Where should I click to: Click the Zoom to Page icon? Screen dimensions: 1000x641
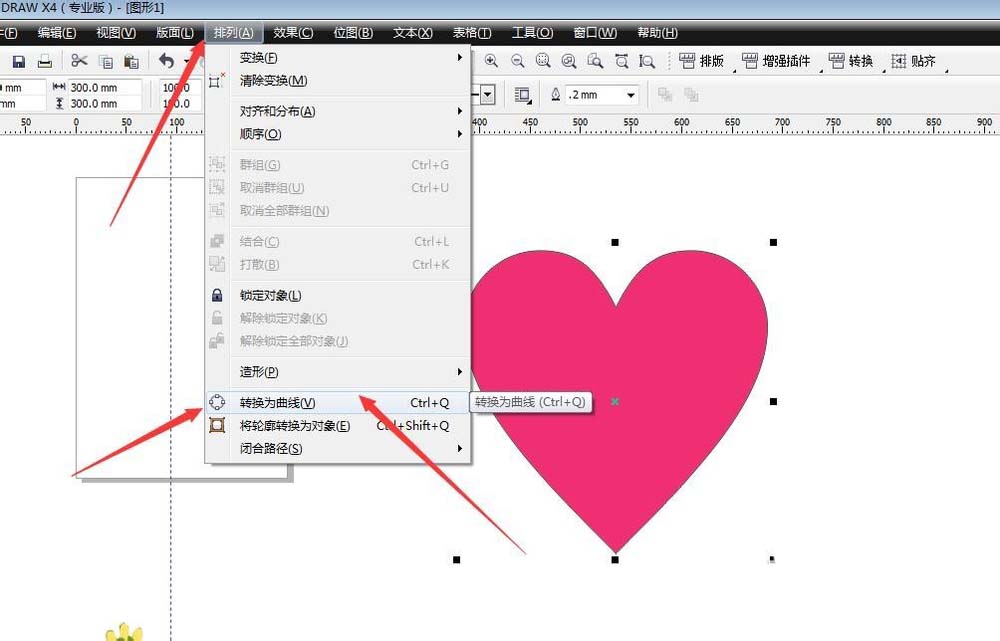click(x=595, y=61)
